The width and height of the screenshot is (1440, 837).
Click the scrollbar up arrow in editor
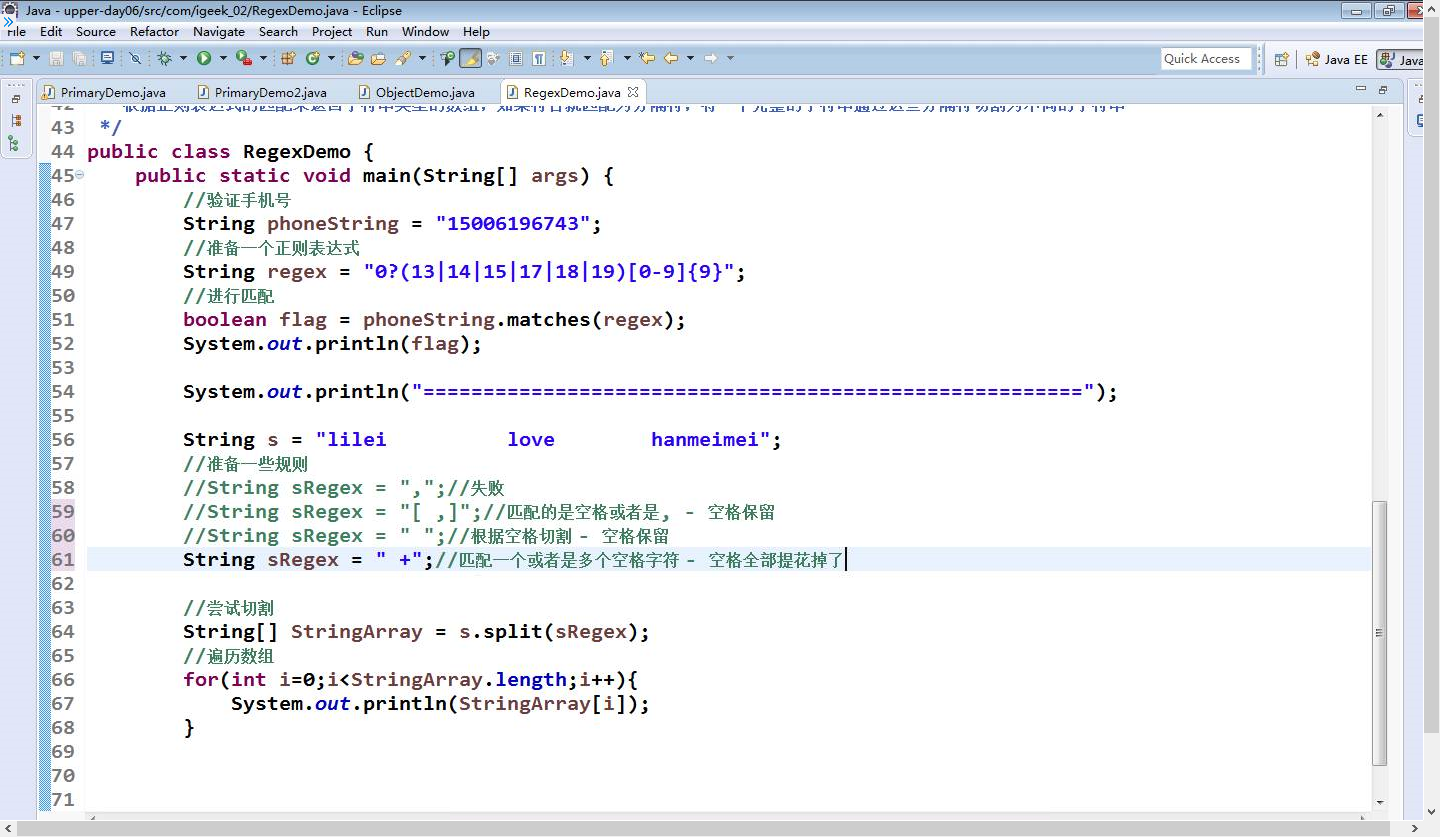tap(1380, 115)
